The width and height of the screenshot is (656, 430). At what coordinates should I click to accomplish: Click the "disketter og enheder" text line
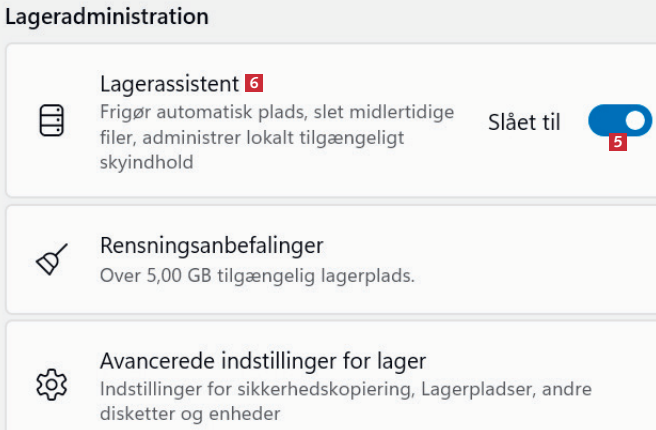point(190,412)
